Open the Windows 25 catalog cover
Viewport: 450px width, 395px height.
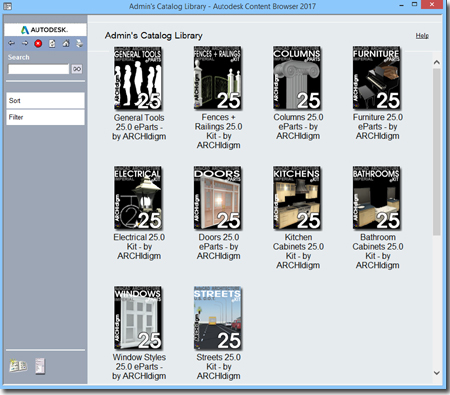pos(138,318)
